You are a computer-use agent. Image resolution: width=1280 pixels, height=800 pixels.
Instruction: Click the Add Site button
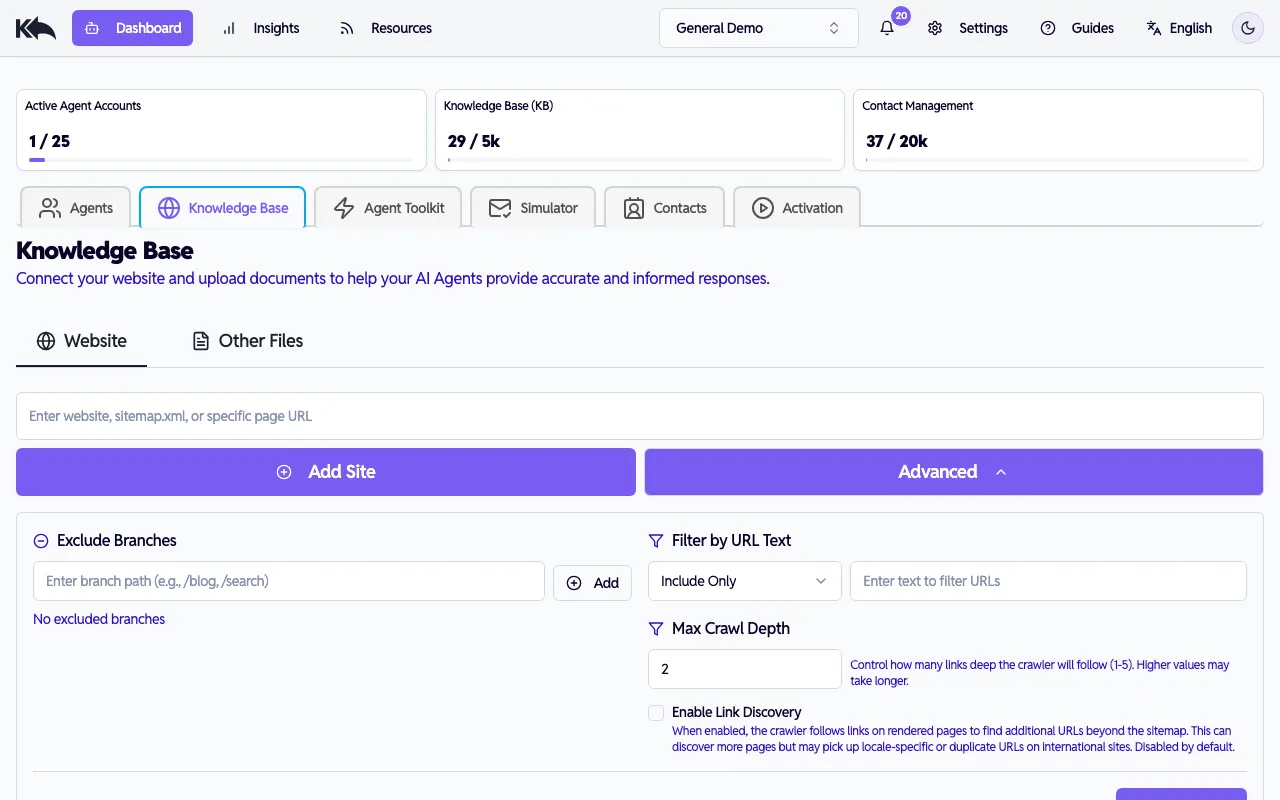326,471
